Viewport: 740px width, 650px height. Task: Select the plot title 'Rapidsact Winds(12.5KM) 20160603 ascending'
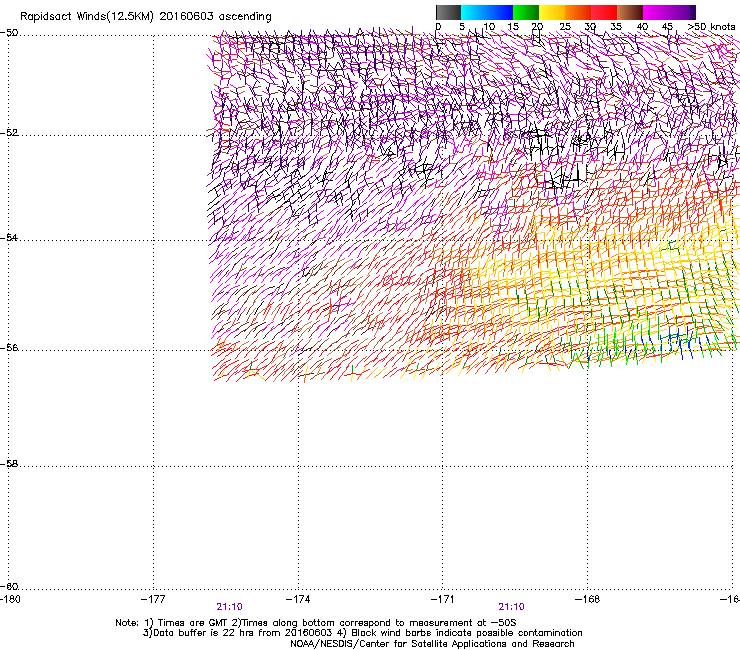point(146,17)
